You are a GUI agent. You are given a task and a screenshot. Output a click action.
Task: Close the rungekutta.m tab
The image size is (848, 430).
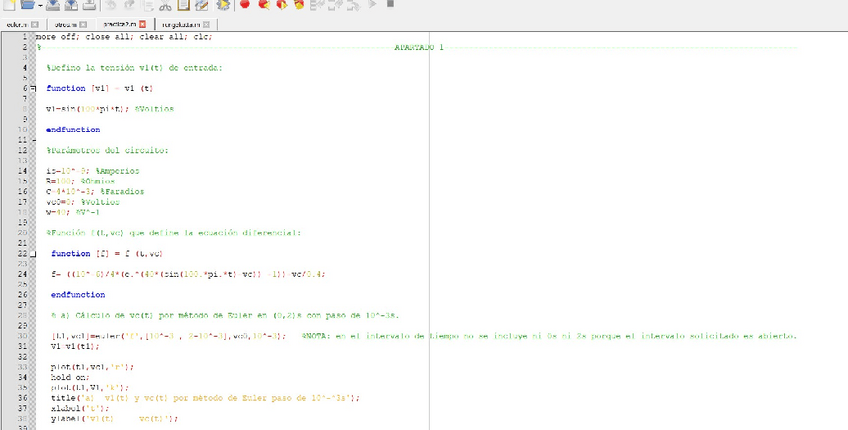tap(208, 22)
